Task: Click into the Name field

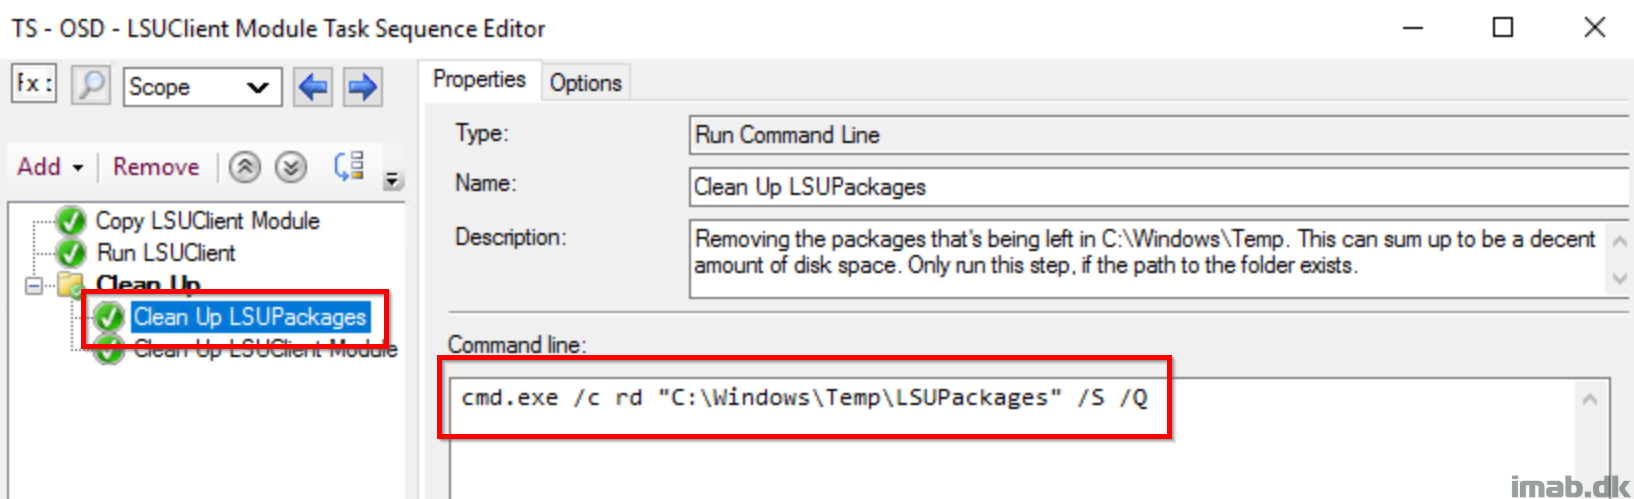Action: 1160,187
